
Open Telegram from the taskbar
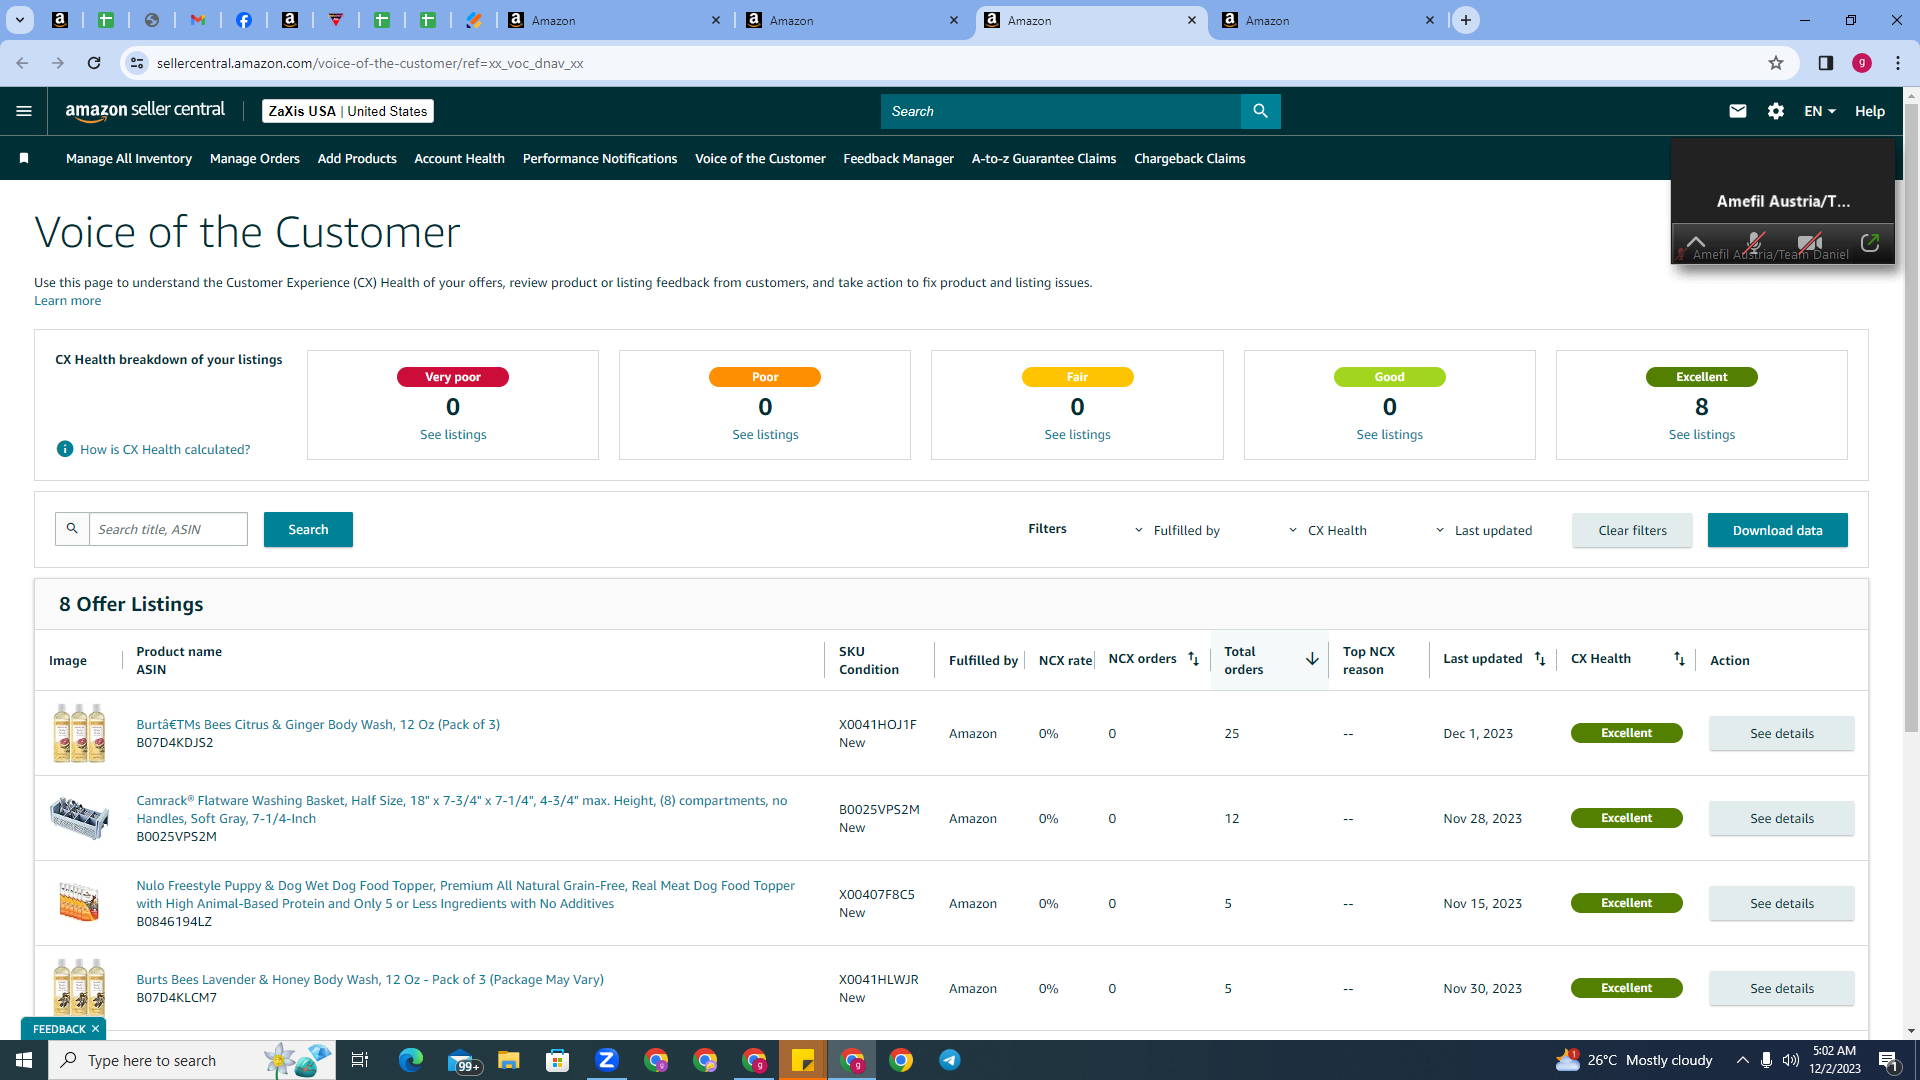950,1060
